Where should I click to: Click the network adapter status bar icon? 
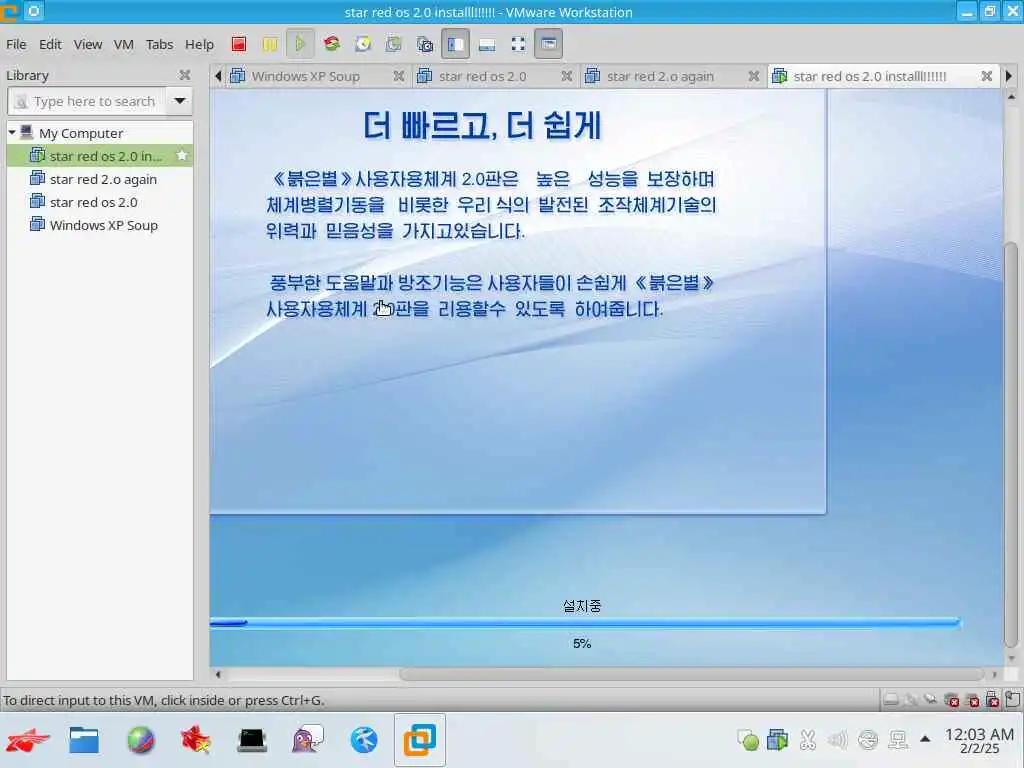(x=931, y=700)
